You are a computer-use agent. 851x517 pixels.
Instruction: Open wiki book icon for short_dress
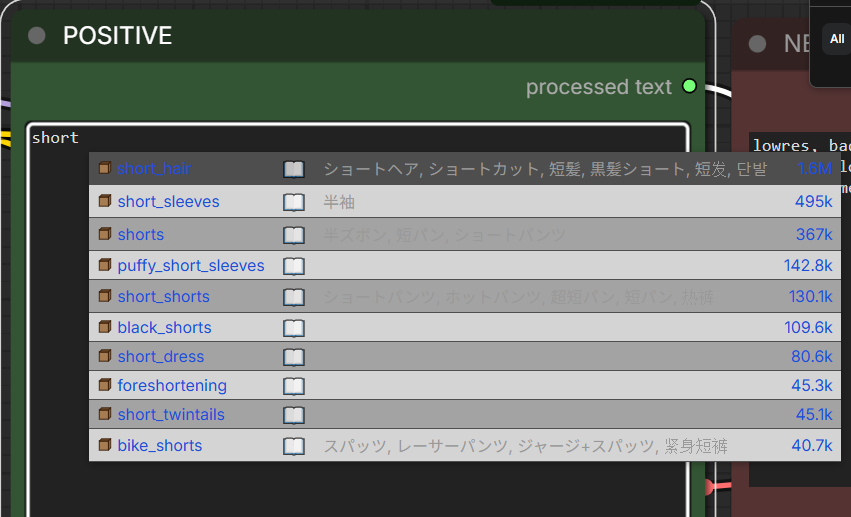[x=294, y=358]
